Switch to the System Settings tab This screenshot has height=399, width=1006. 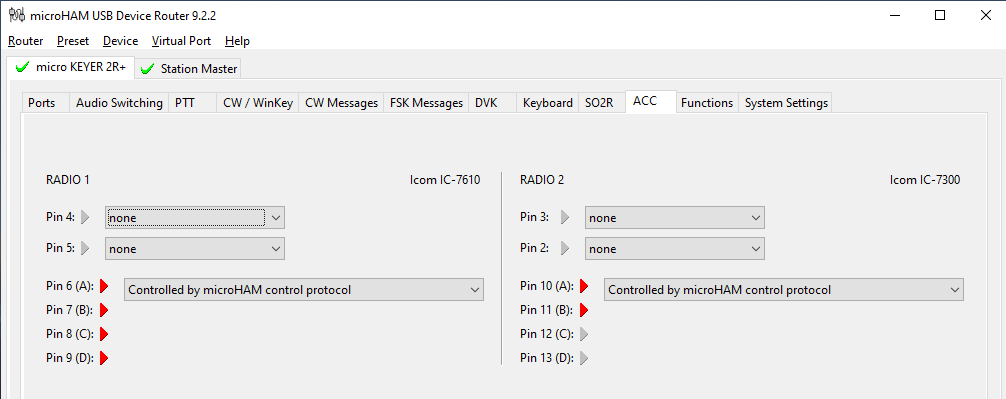click(x=786, y=103)
